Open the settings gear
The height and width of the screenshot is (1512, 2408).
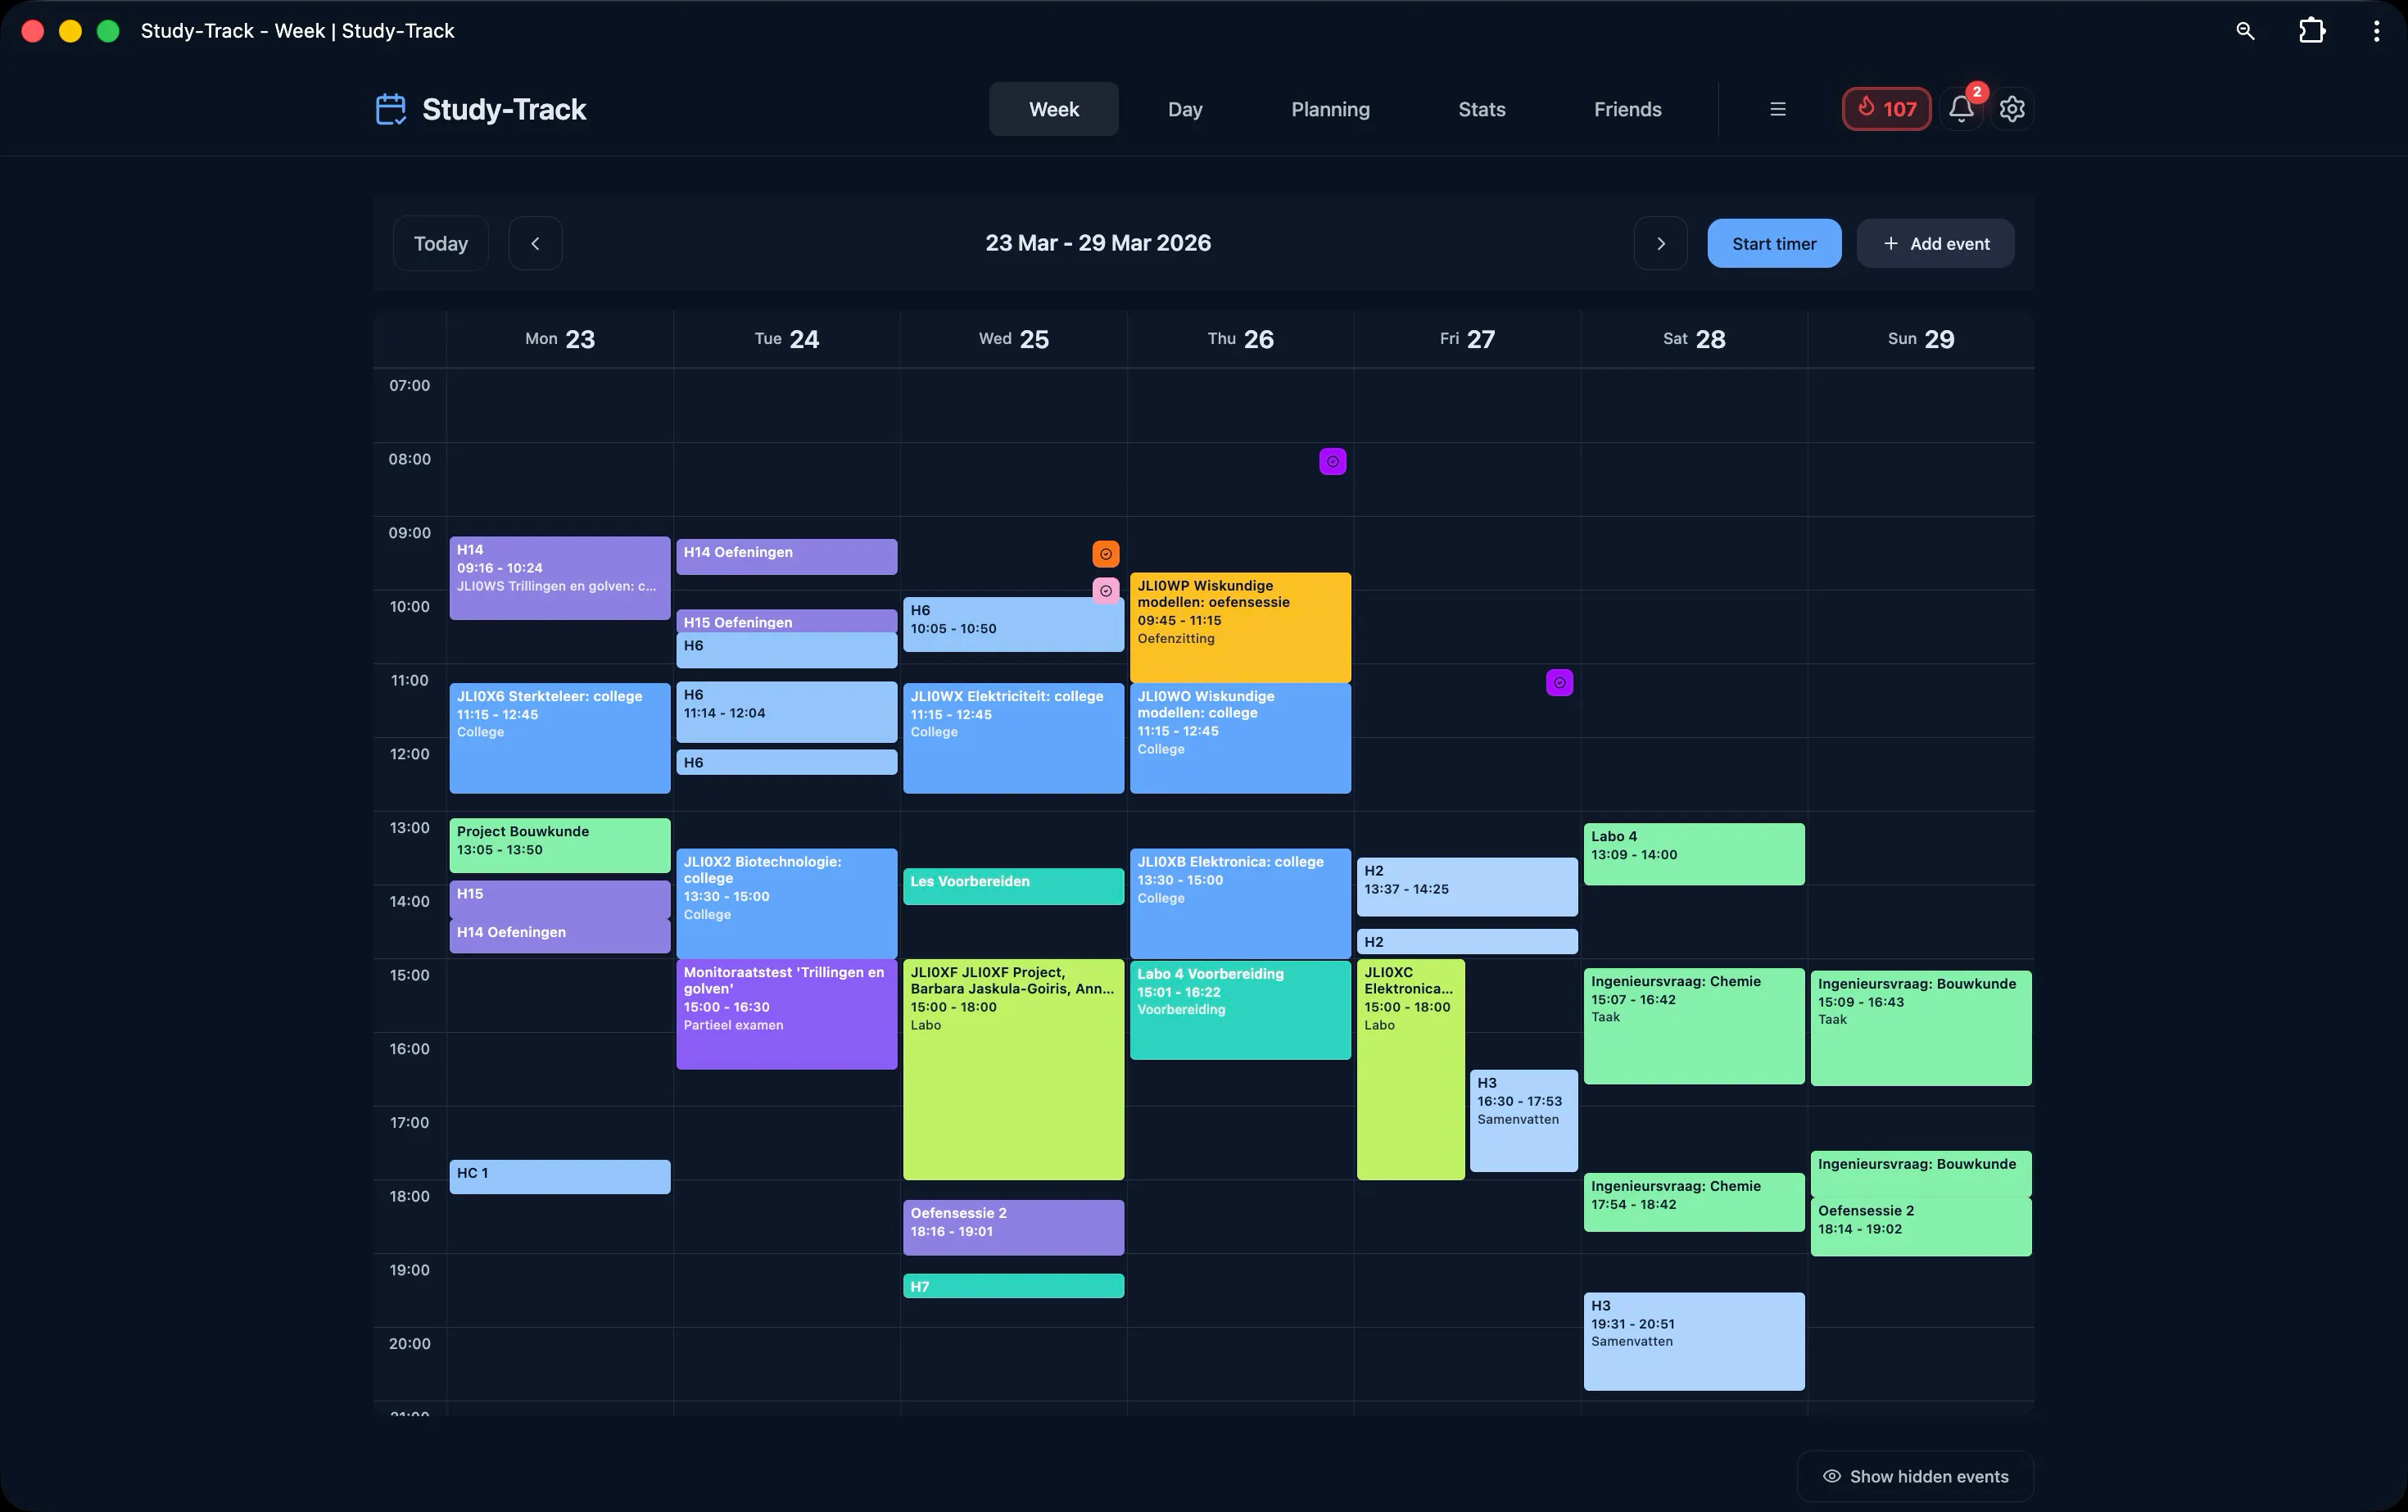point(2012,109)
